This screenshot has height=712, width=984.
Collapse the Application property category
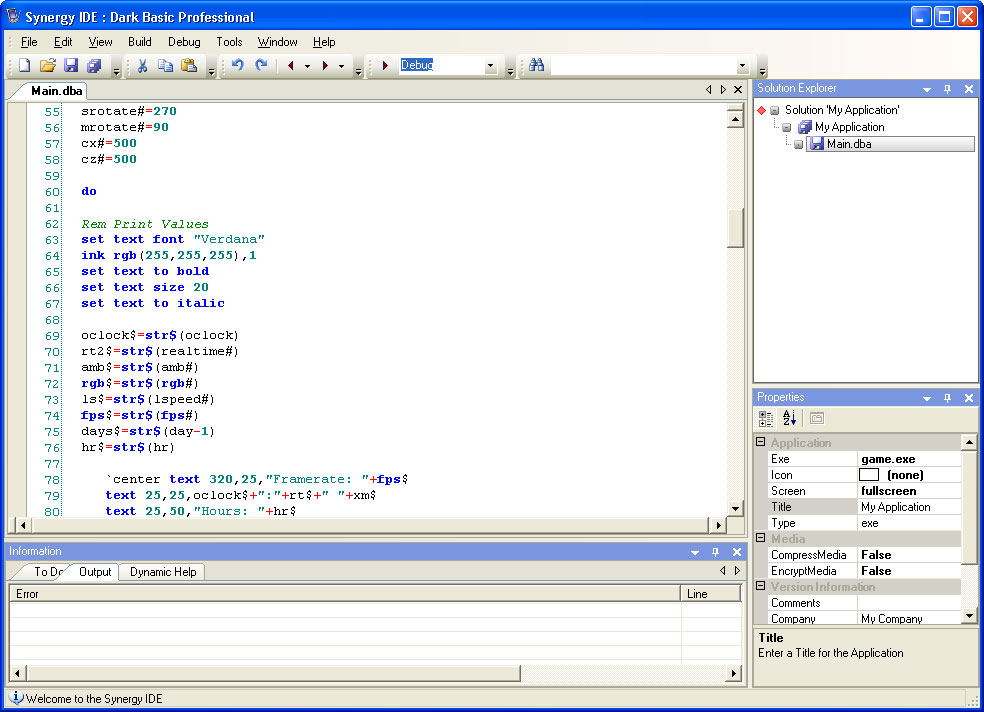click(760, 443)
